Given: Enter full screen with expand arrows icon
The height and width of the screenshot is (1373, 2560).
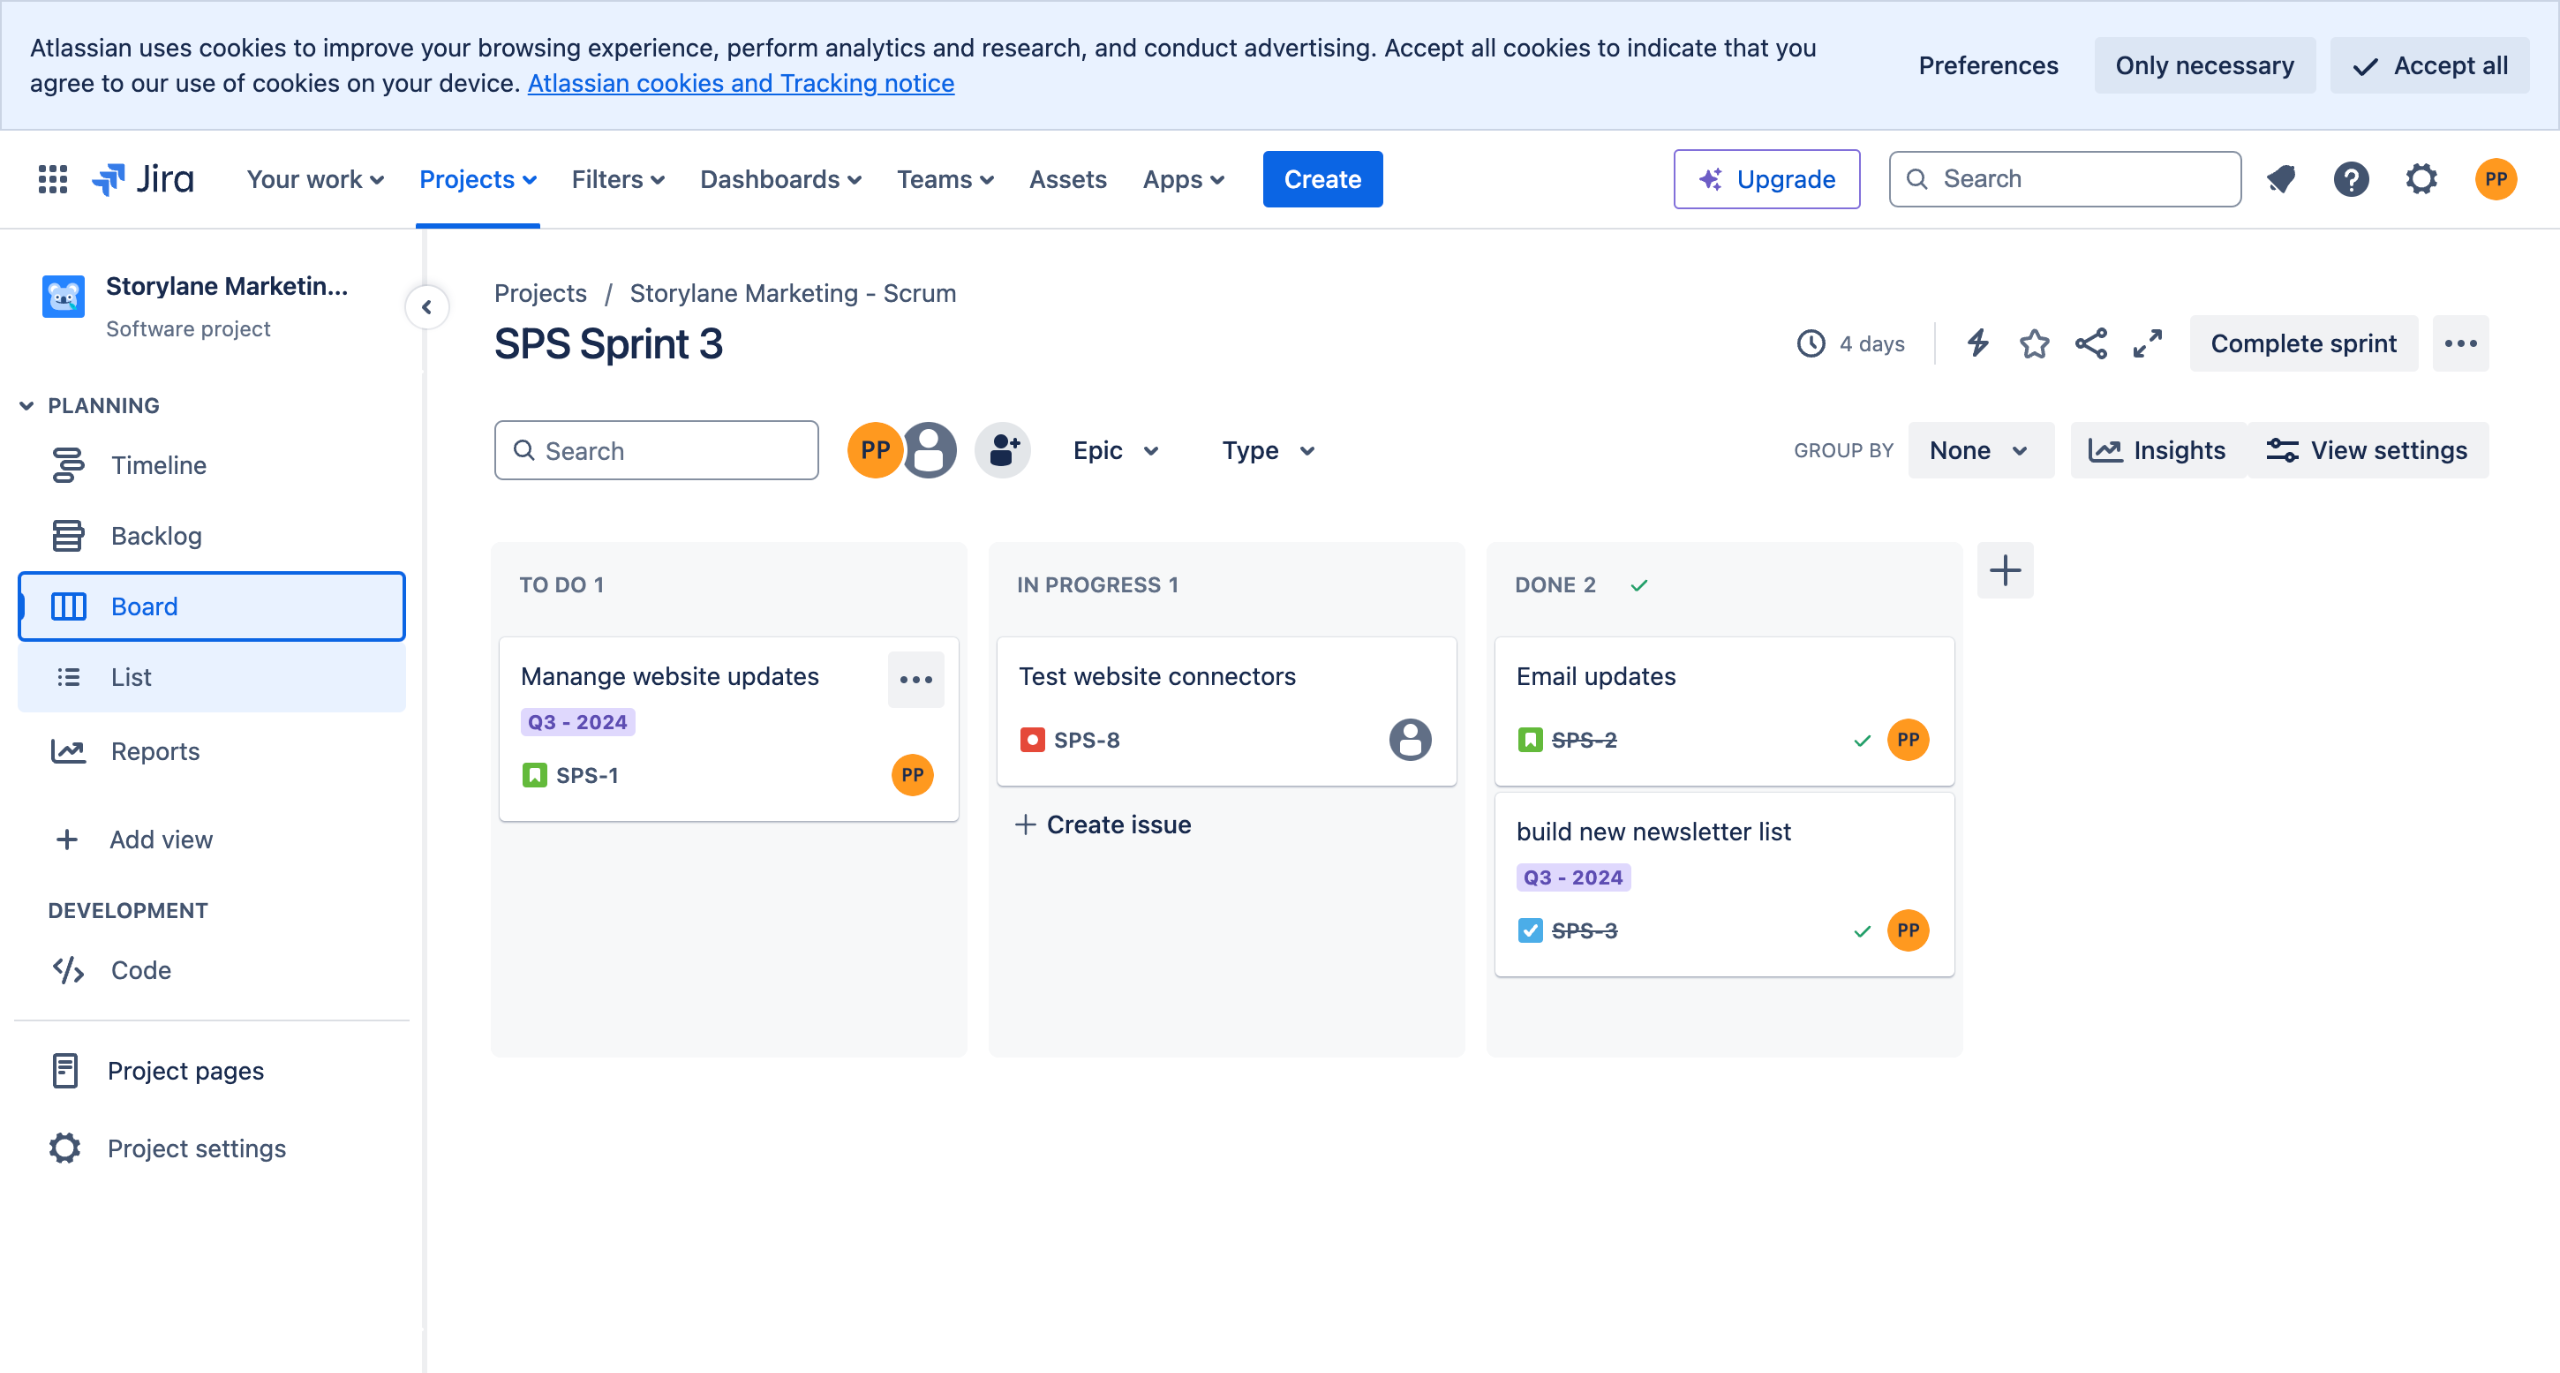Looking at the screenshot, I should click(2147, 343).
